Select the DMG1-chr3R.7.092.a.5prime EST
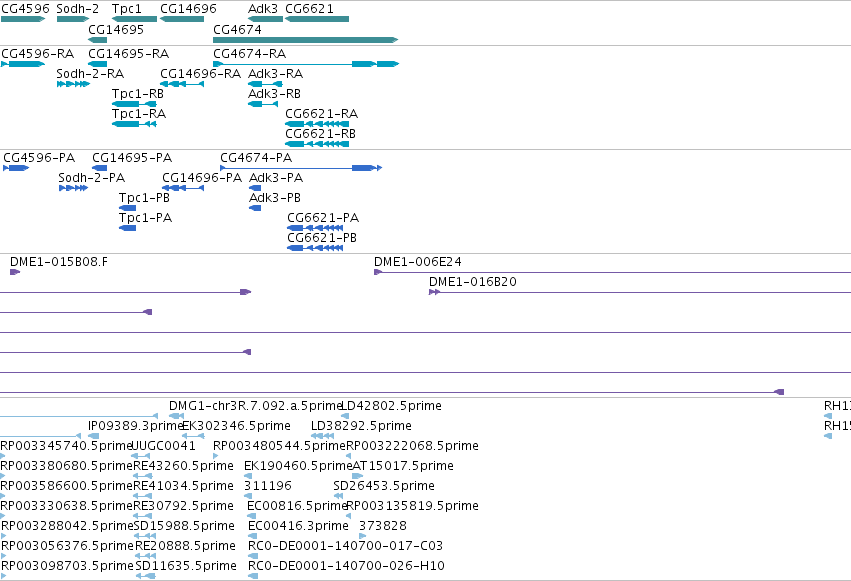 pyautogui.click(x=255, y=406)
